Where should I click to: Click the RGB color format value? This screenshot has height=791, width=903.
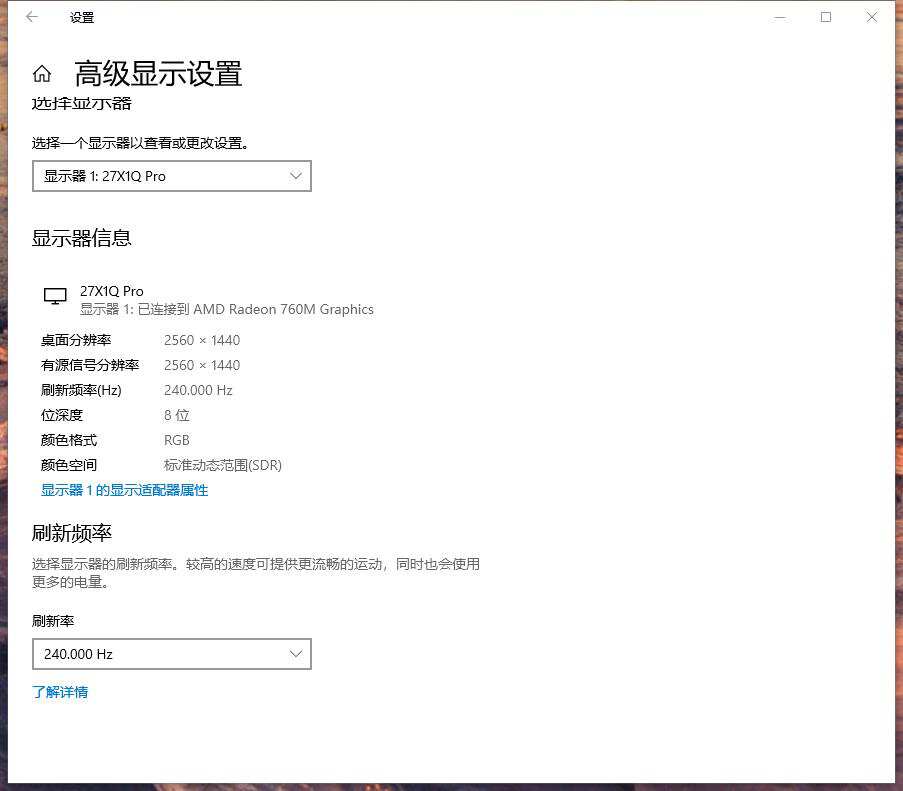pos(176,440)
